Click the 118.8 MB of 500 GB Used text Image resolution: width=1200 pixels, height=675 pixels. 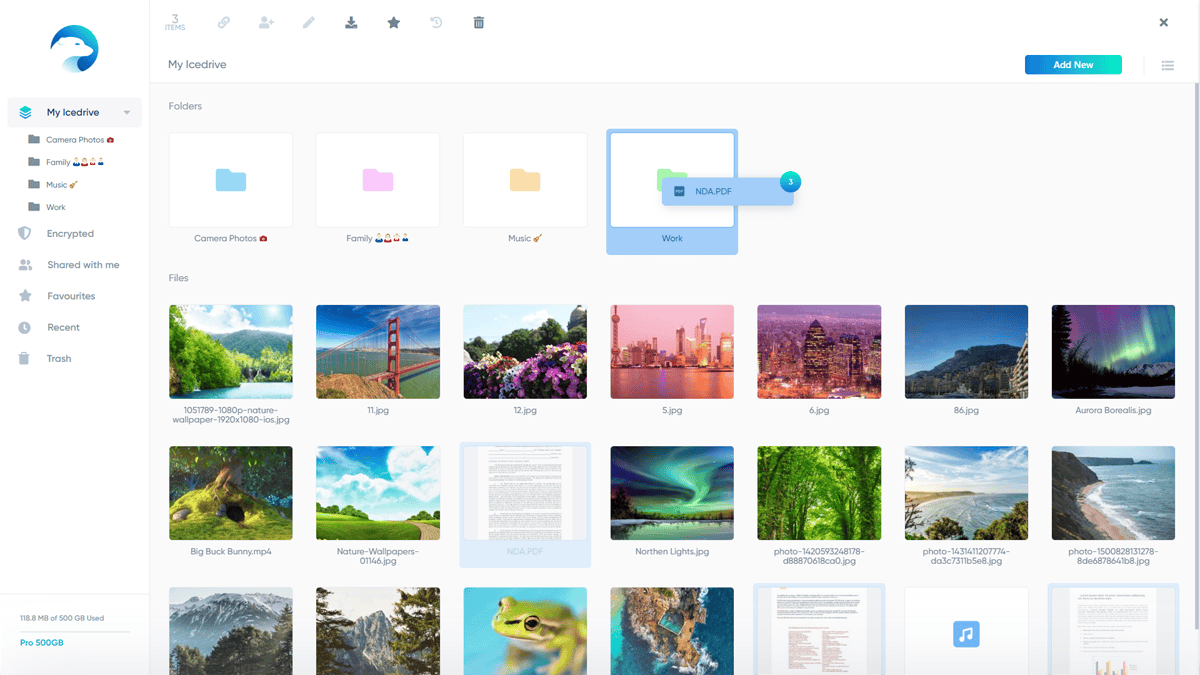(62, 618)
